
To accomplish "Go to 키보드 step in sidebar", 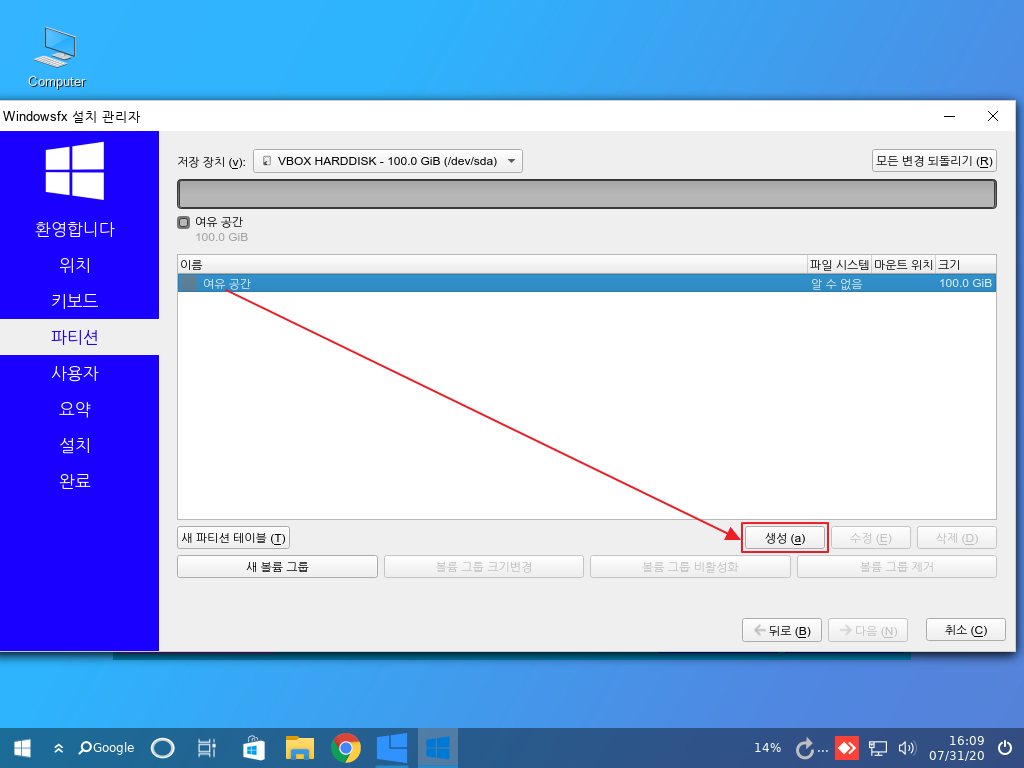I will coord(74,301).
